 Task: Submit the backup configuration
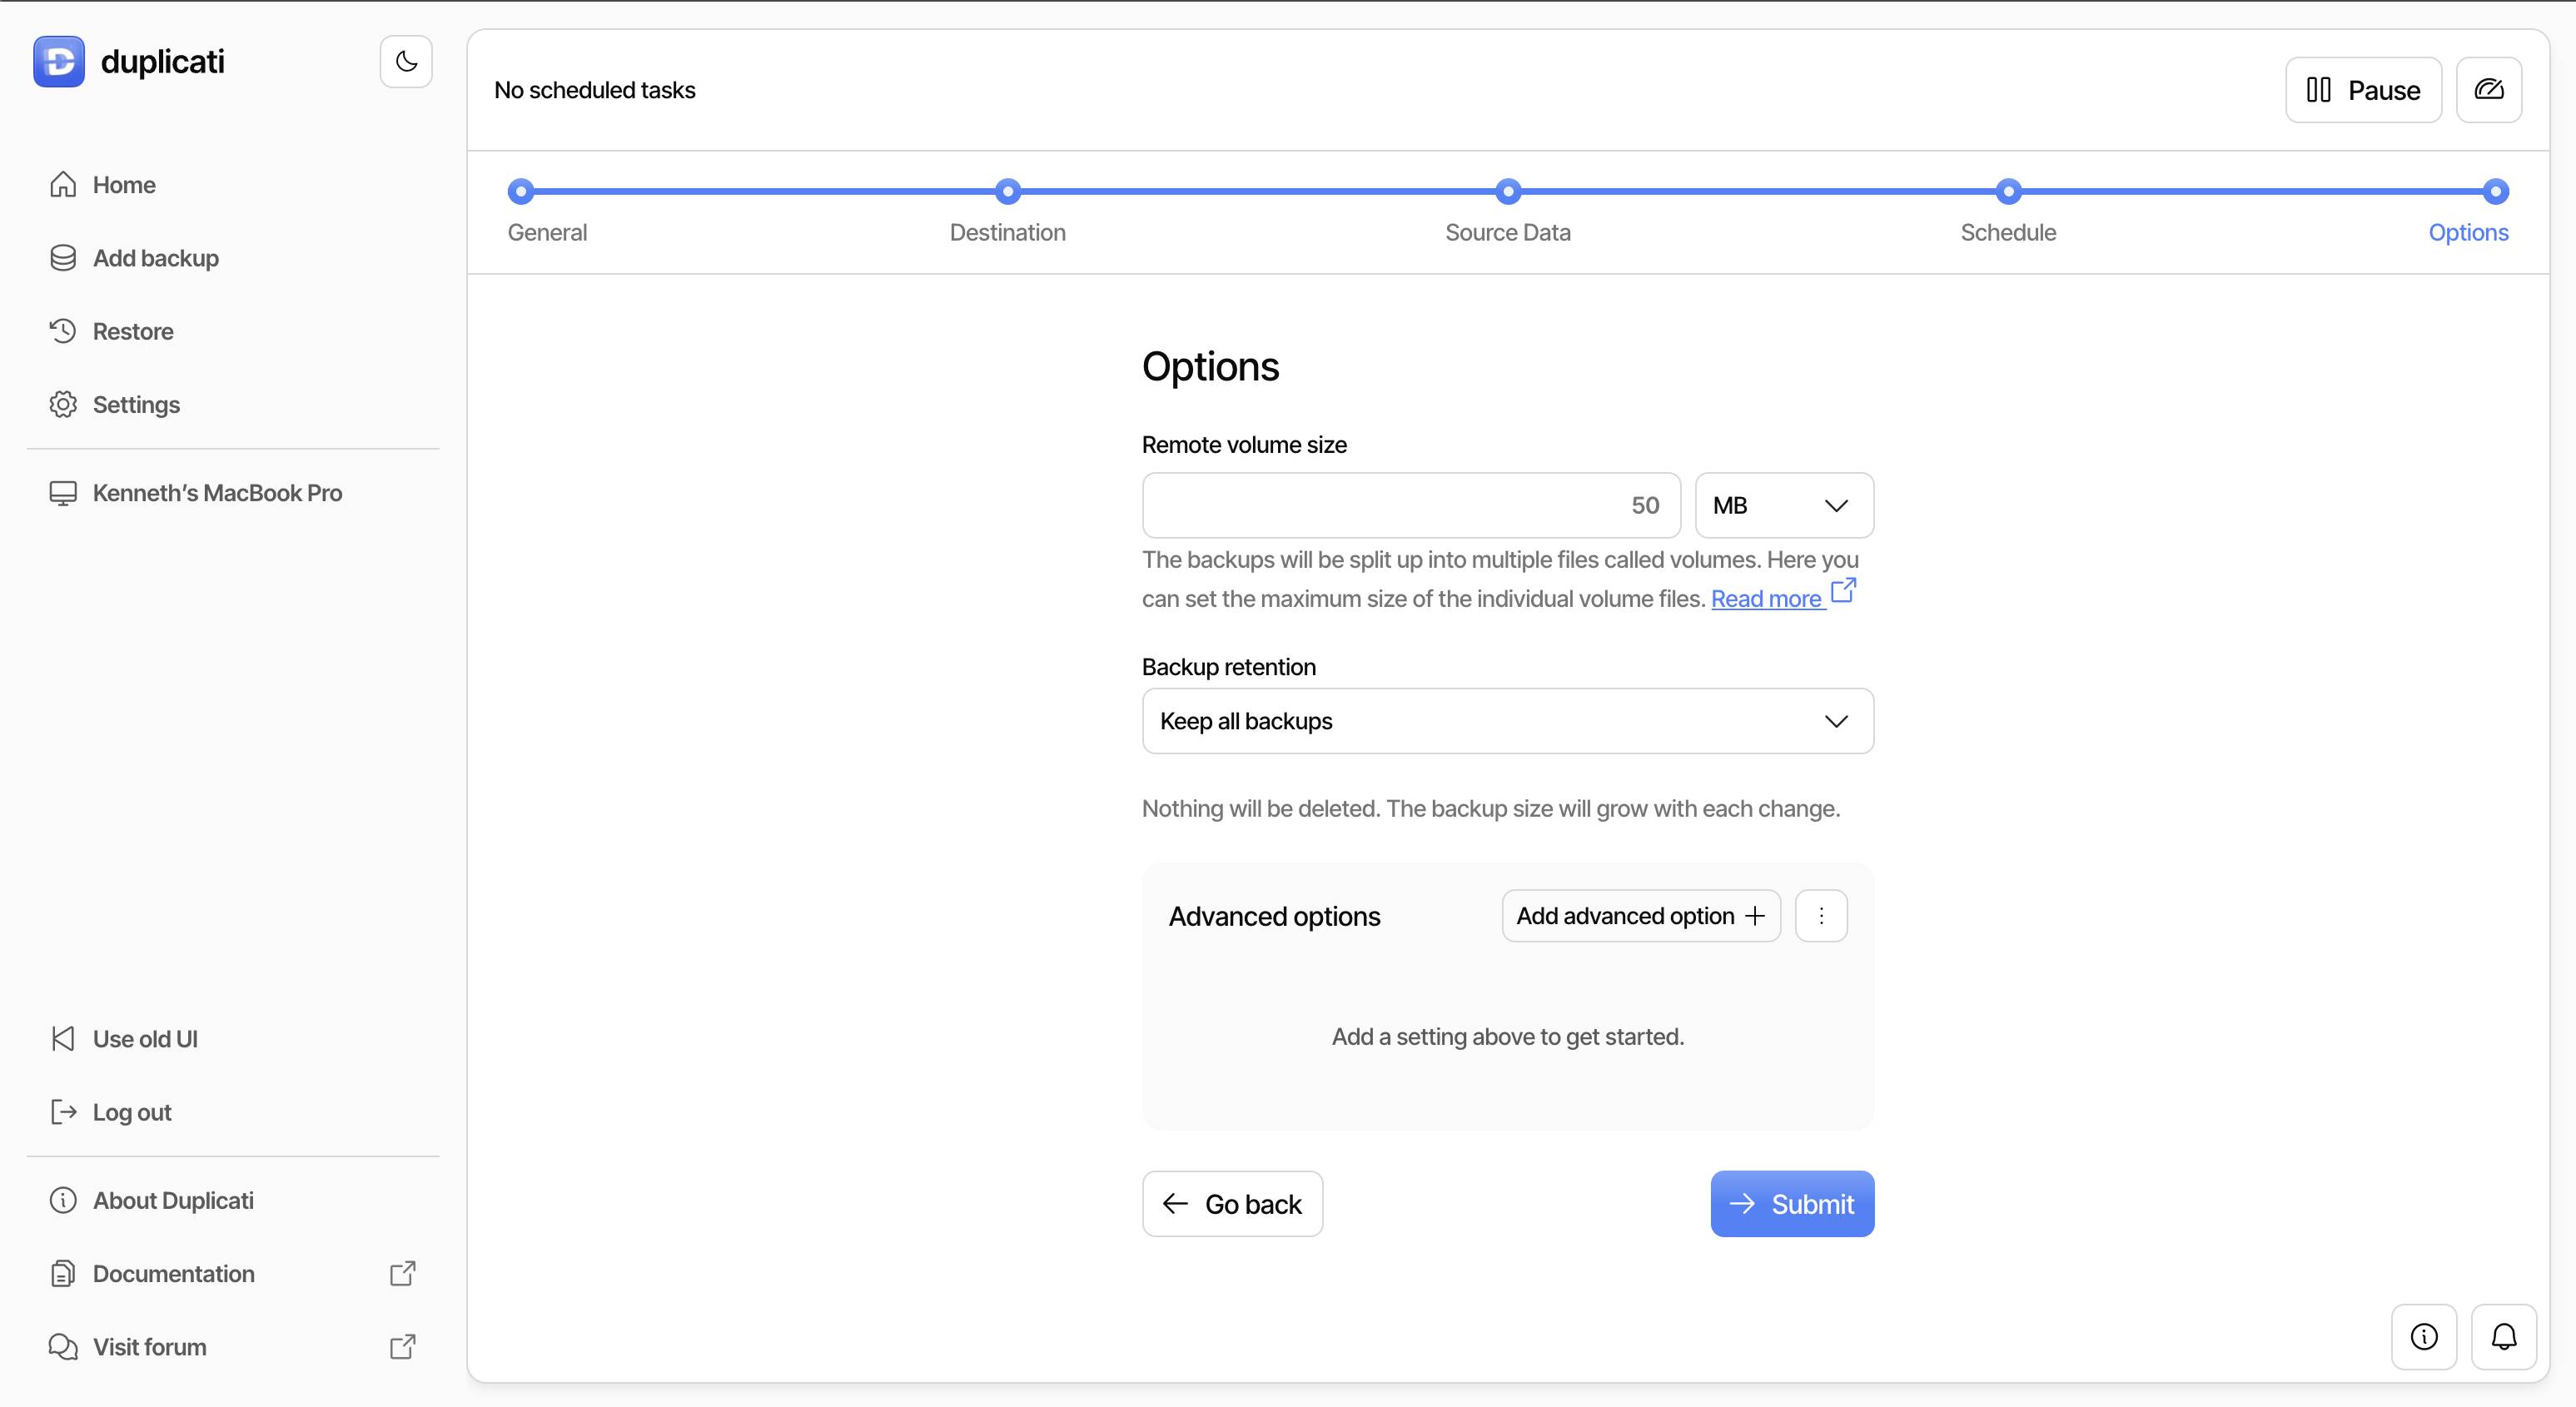pos(1791,1203)
